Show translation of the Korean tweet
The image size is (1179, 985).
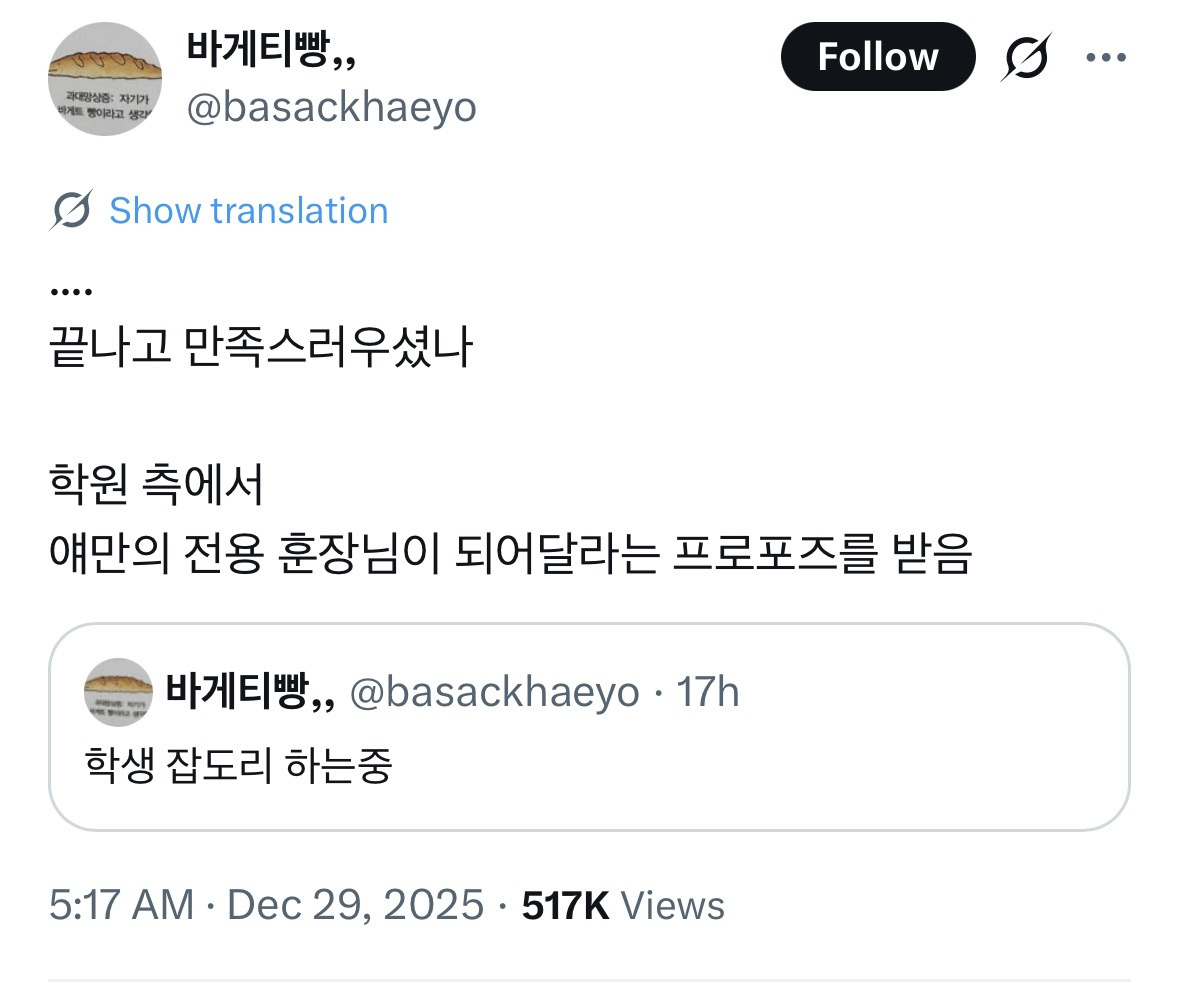point(247,210)
